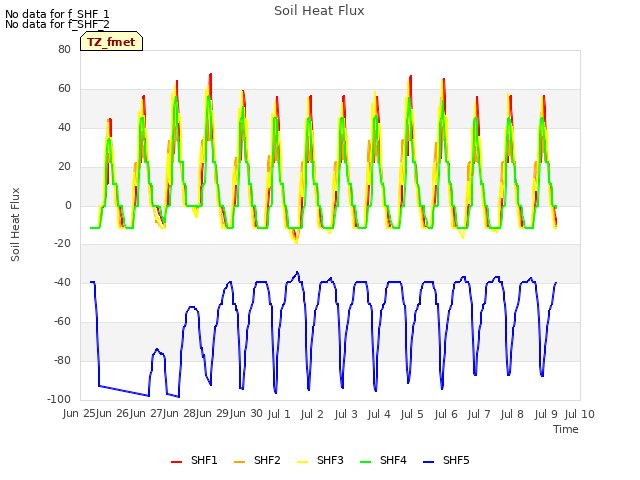Click the Jul 1 x-axis tick label
The image size is (640, 480).
click(x=279, y=414)
